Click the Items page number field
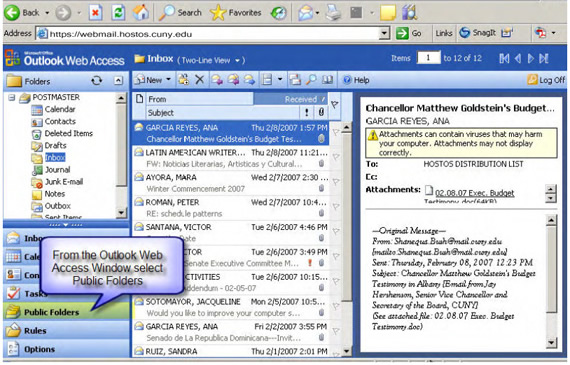This screenshot has width=570, height=365. click(428, 58)
